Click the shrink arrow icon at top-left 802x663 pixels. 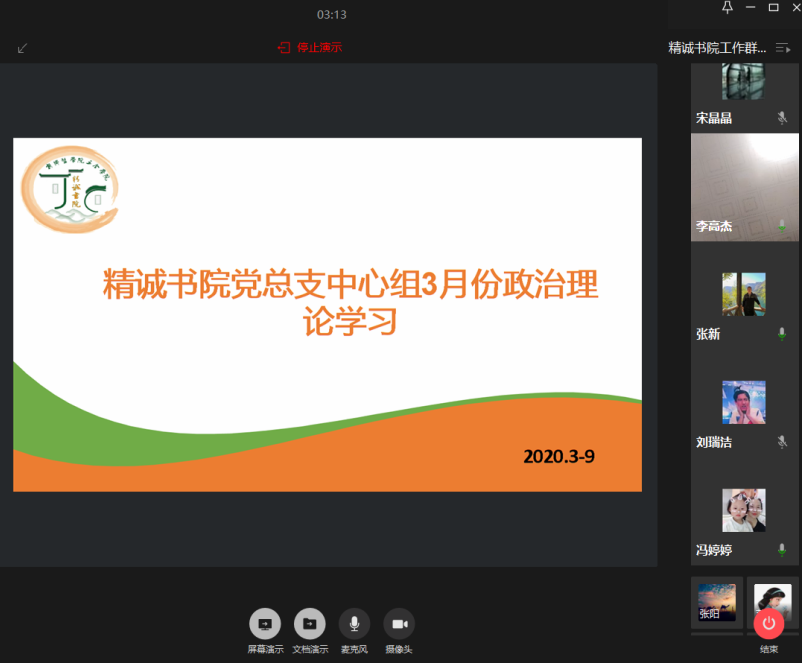(x=23, y=47)
